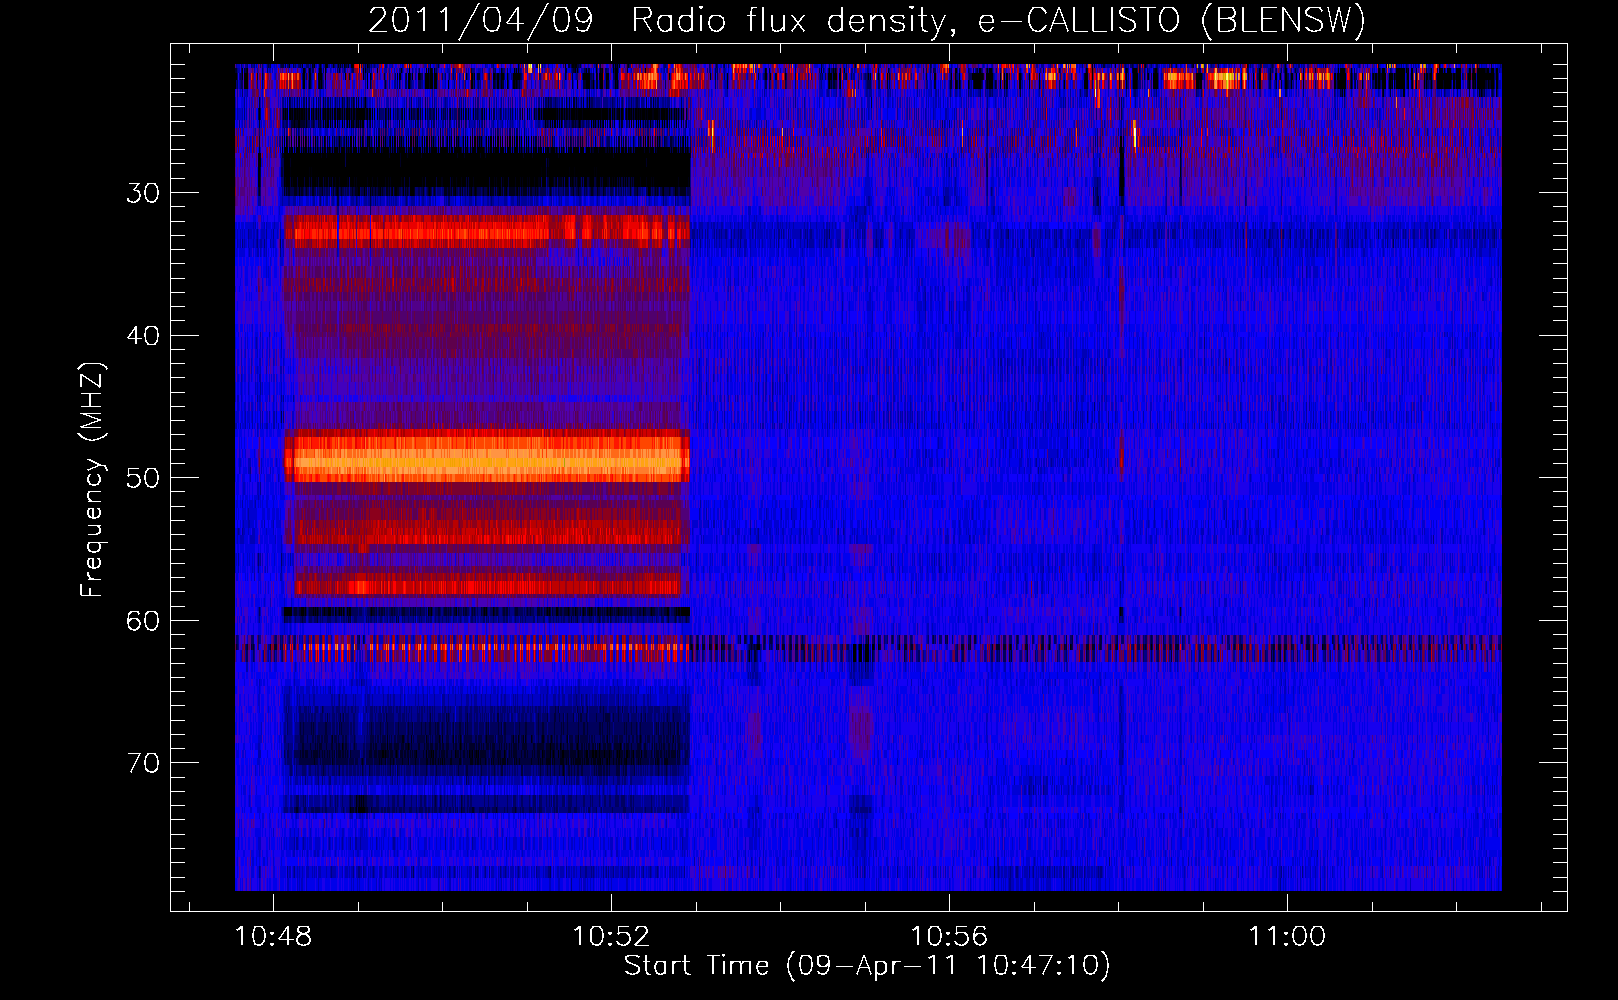Click the '70' frequency tick label
The height and width of the screenshot is (1000, 1618).
pos(143,763)
